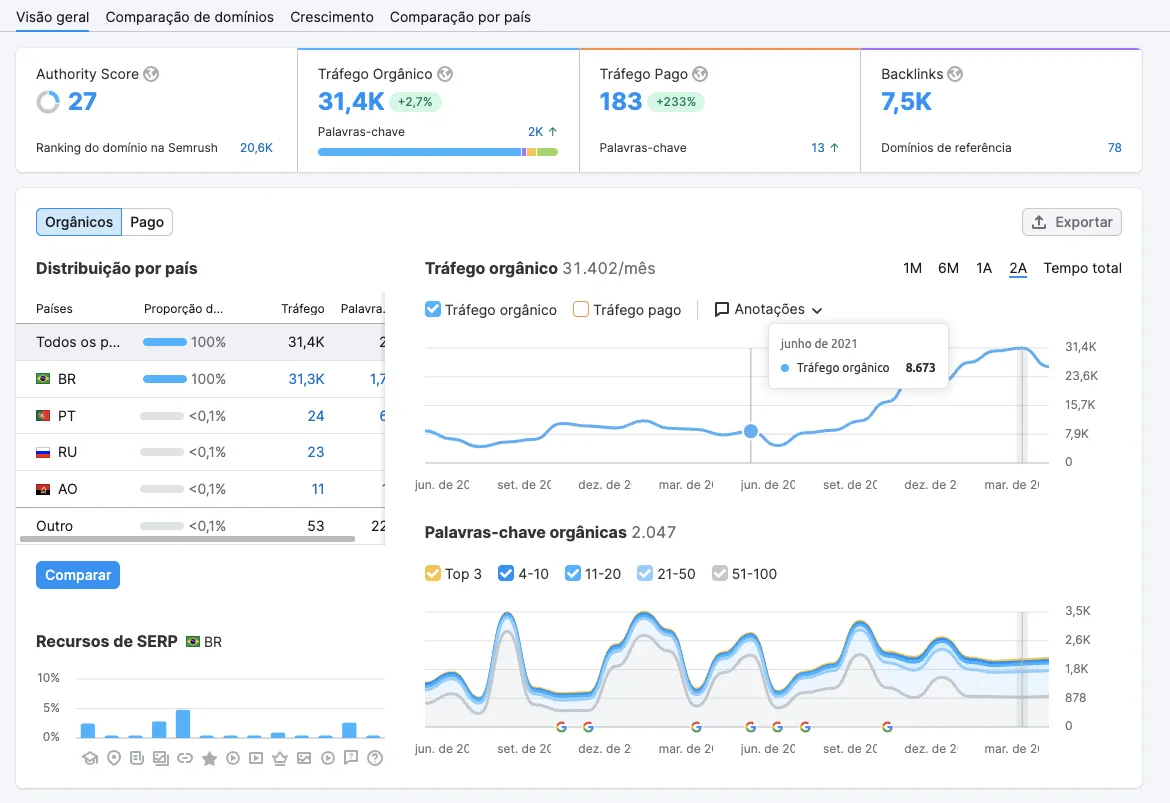Click the Exportar button
The image size is (1170, 803).
tap(1072, 222)
